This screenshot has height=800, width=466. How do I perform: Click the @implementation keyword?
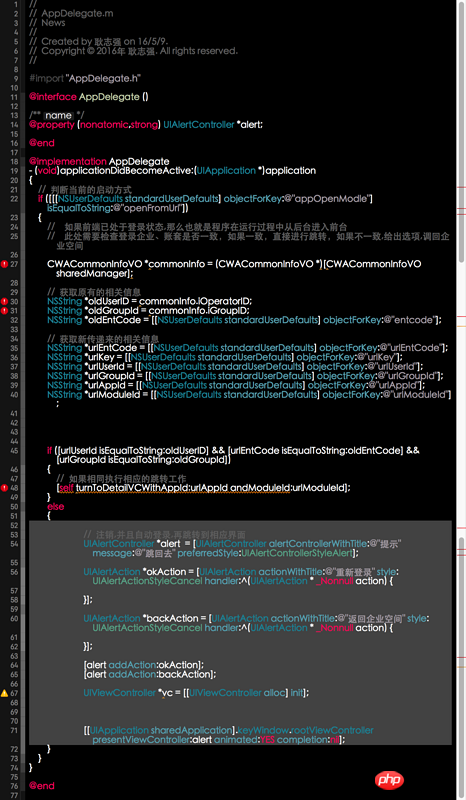coord(68,161)
